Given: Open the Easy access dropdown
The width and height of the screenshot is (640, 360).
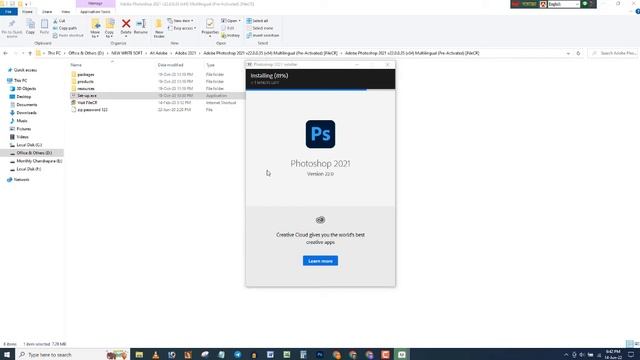Looking at the screenshot, I should (182, 28).
